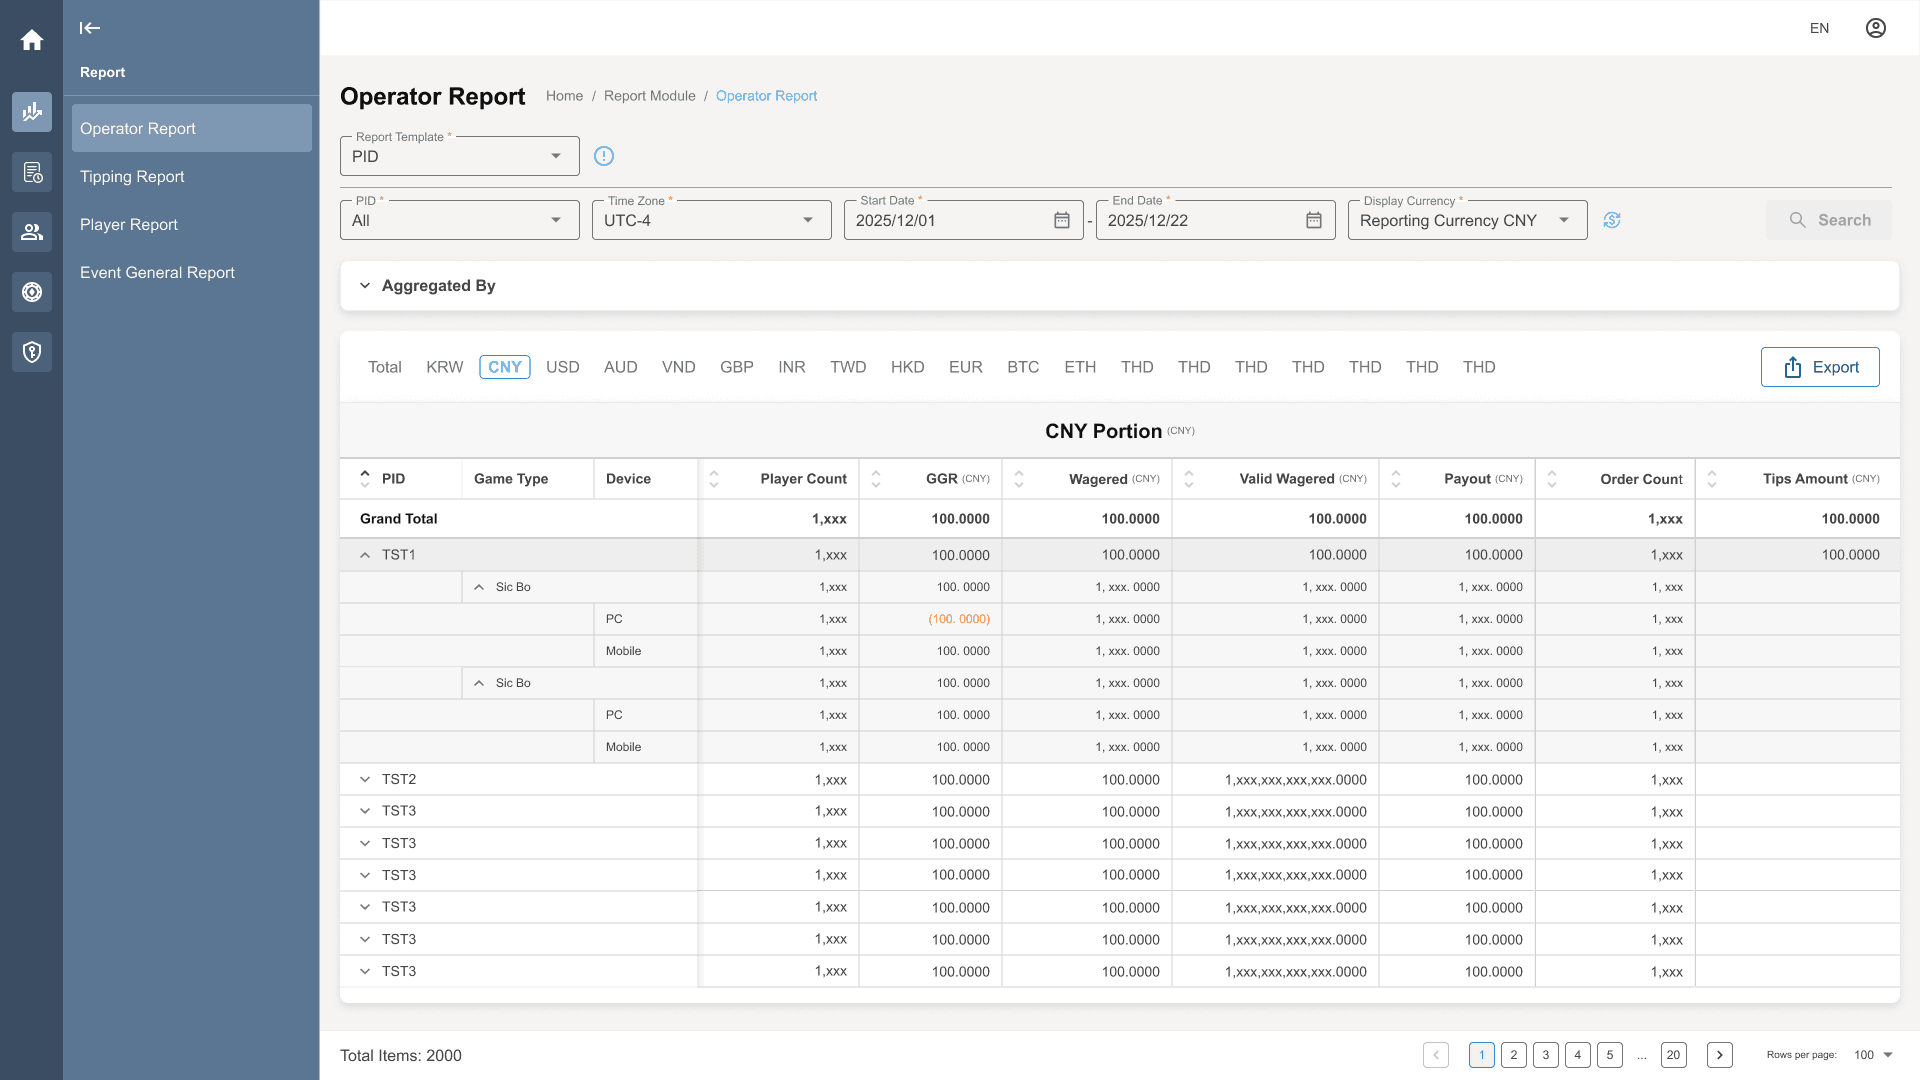Collapse the TST1 row
This screenshot has width=1920, height=1080.
point(365,555)
